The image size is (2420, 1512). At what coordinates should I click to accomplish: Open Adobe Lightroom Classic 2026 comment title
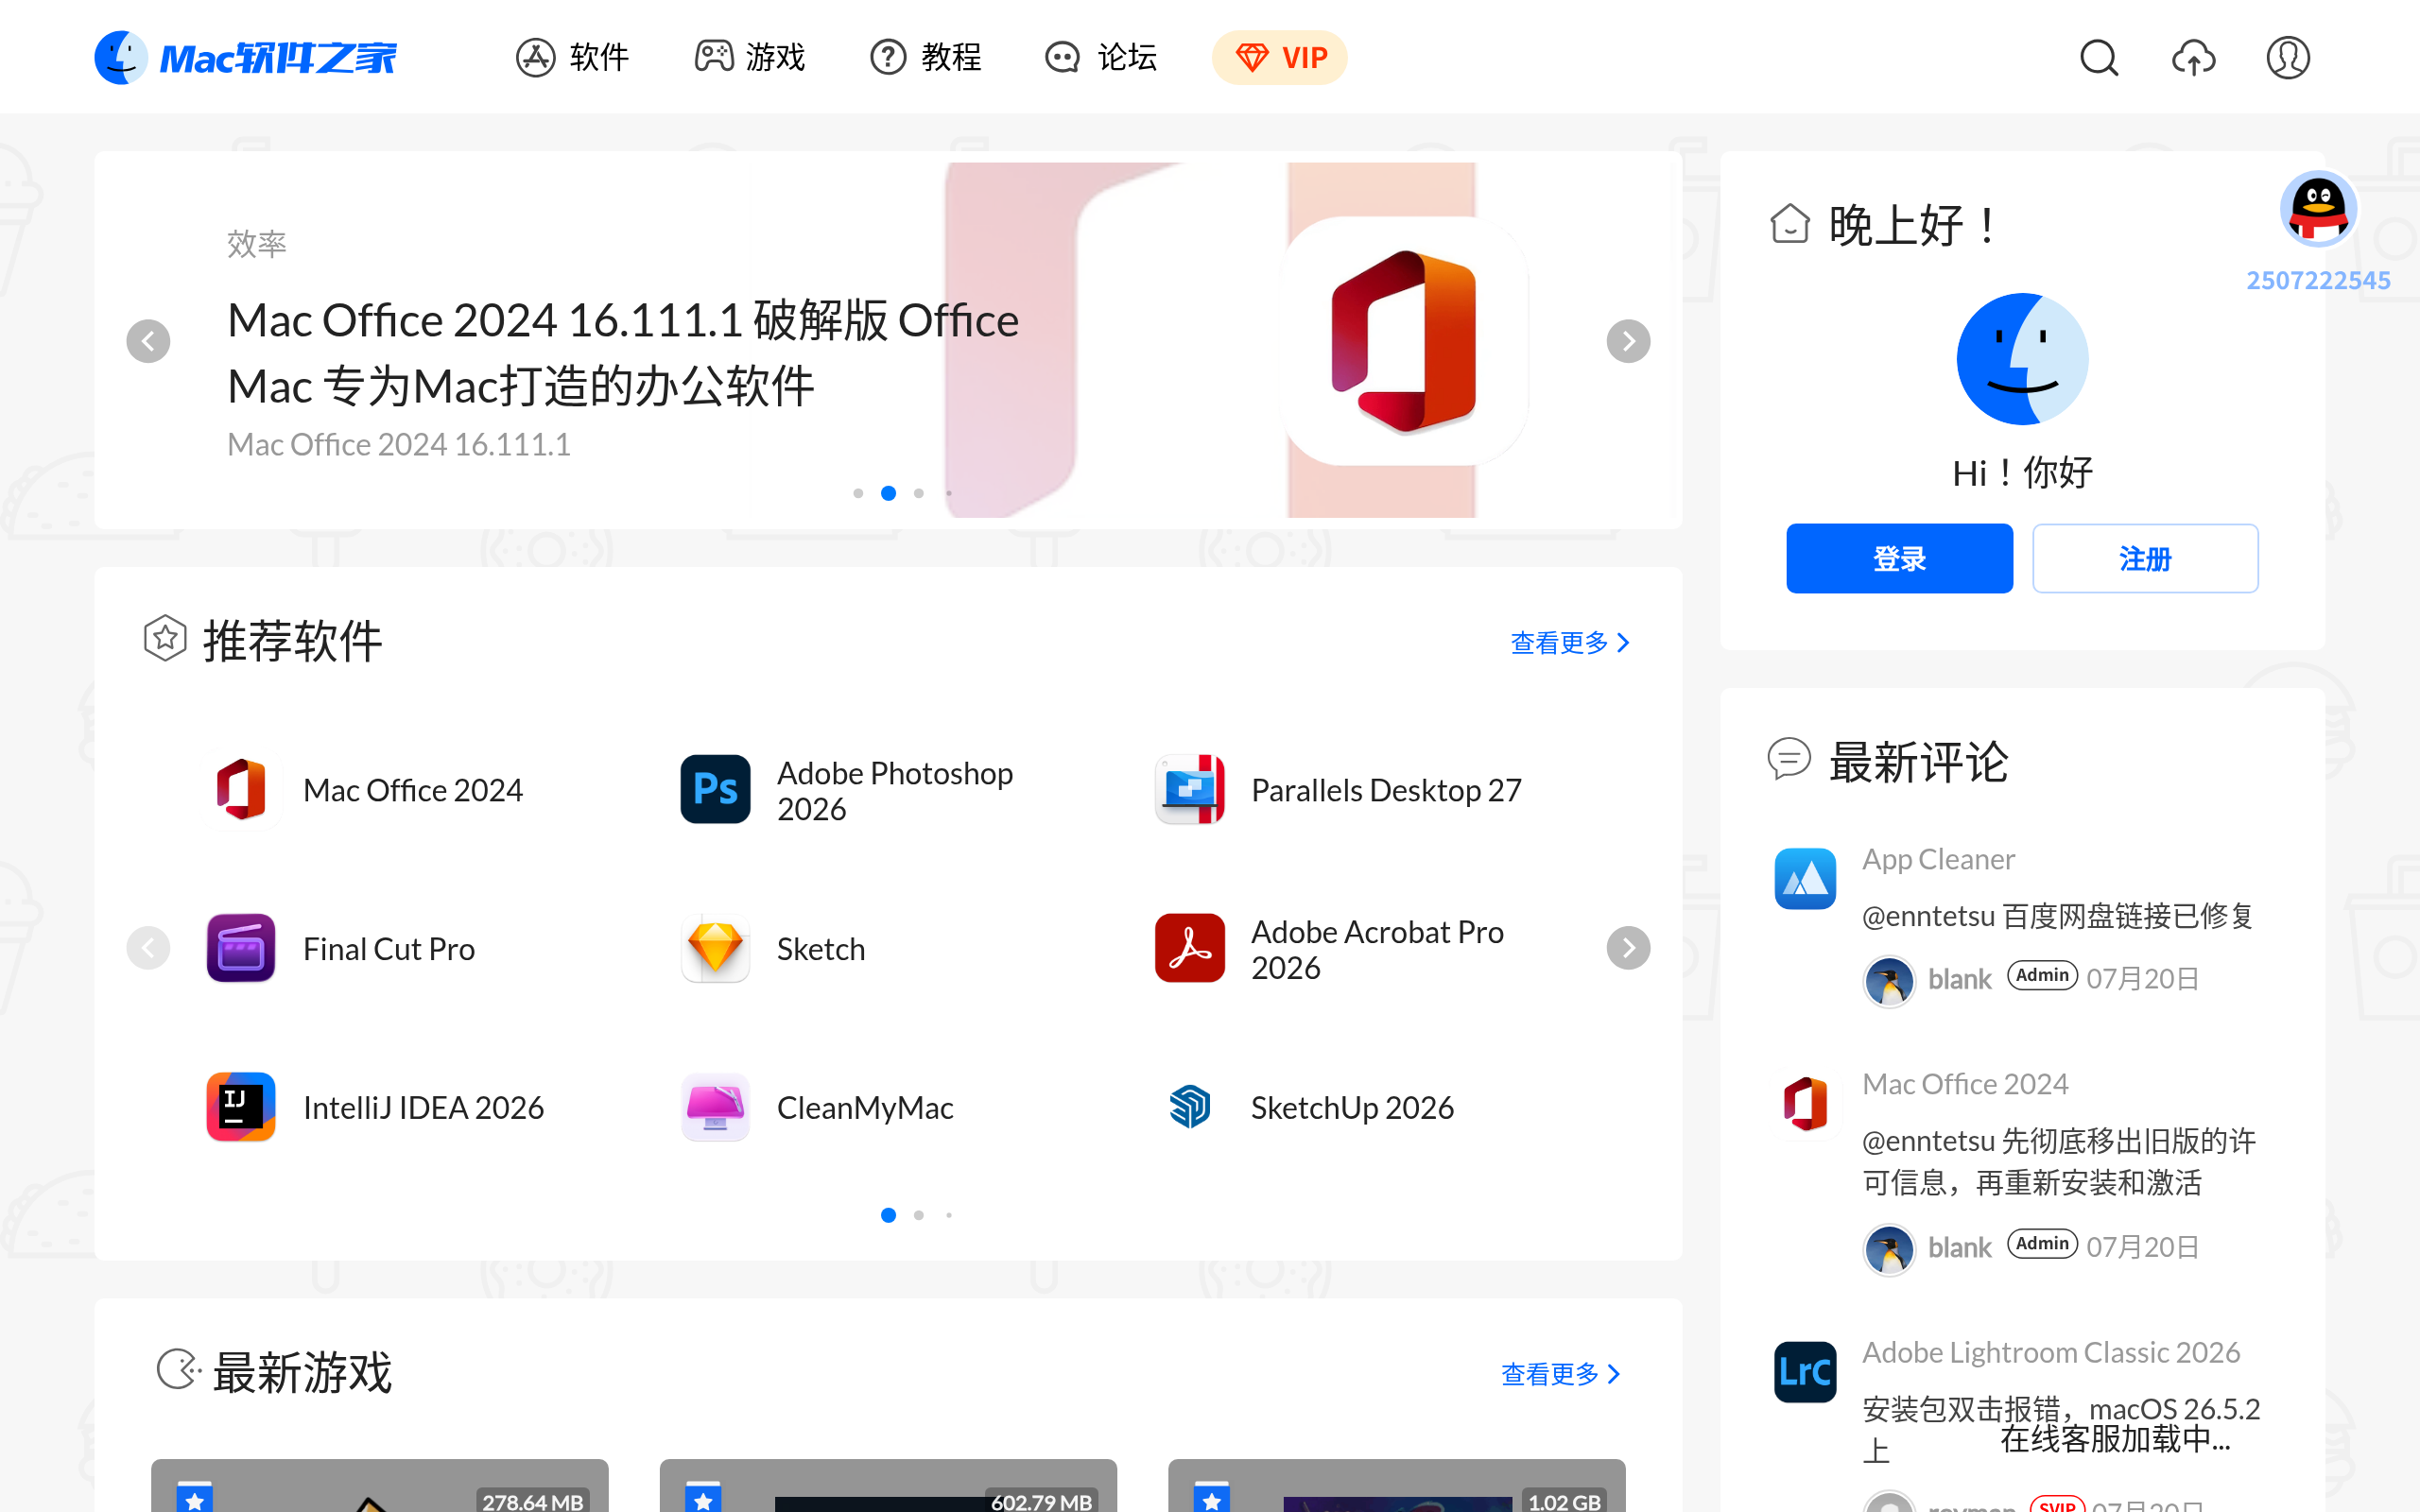[x=2051, y=1352]
